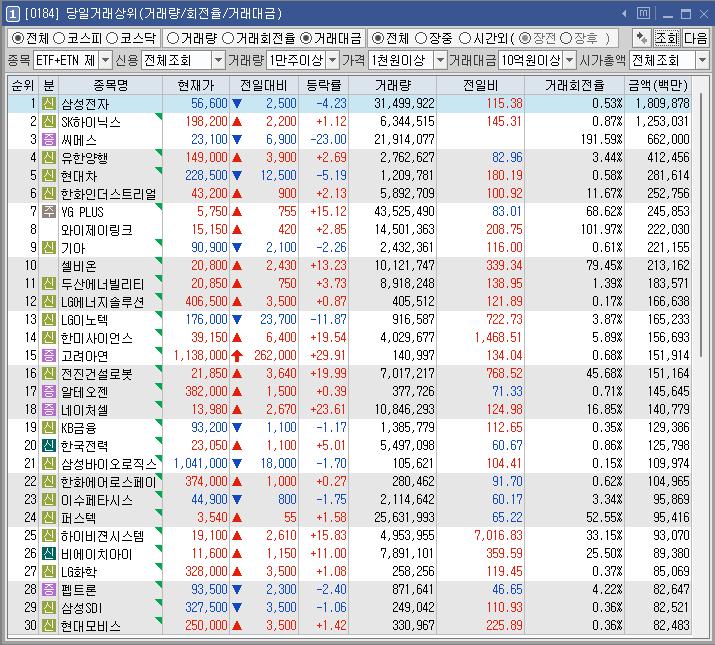This screenshot has width=715, height=645.
Task: Click the 신 badge for 삼성SDI
Action: (x=49, y=608)
